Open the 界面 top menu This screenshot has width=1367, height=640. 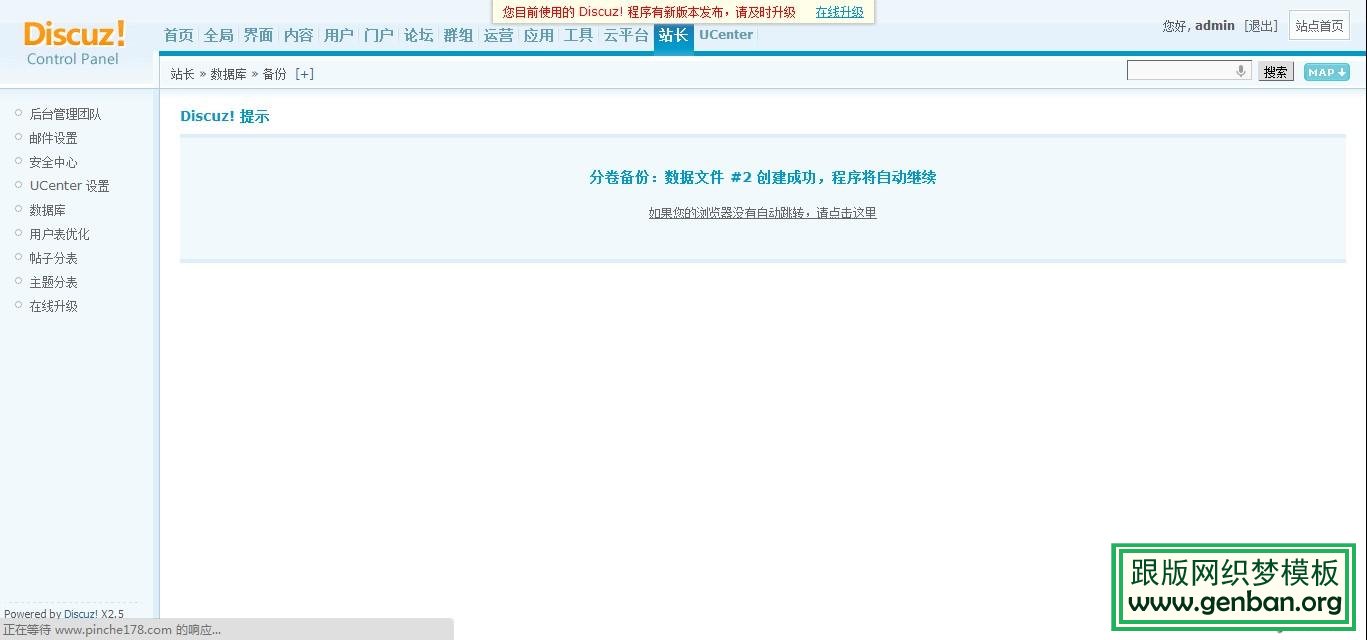(x=258, y=35)
